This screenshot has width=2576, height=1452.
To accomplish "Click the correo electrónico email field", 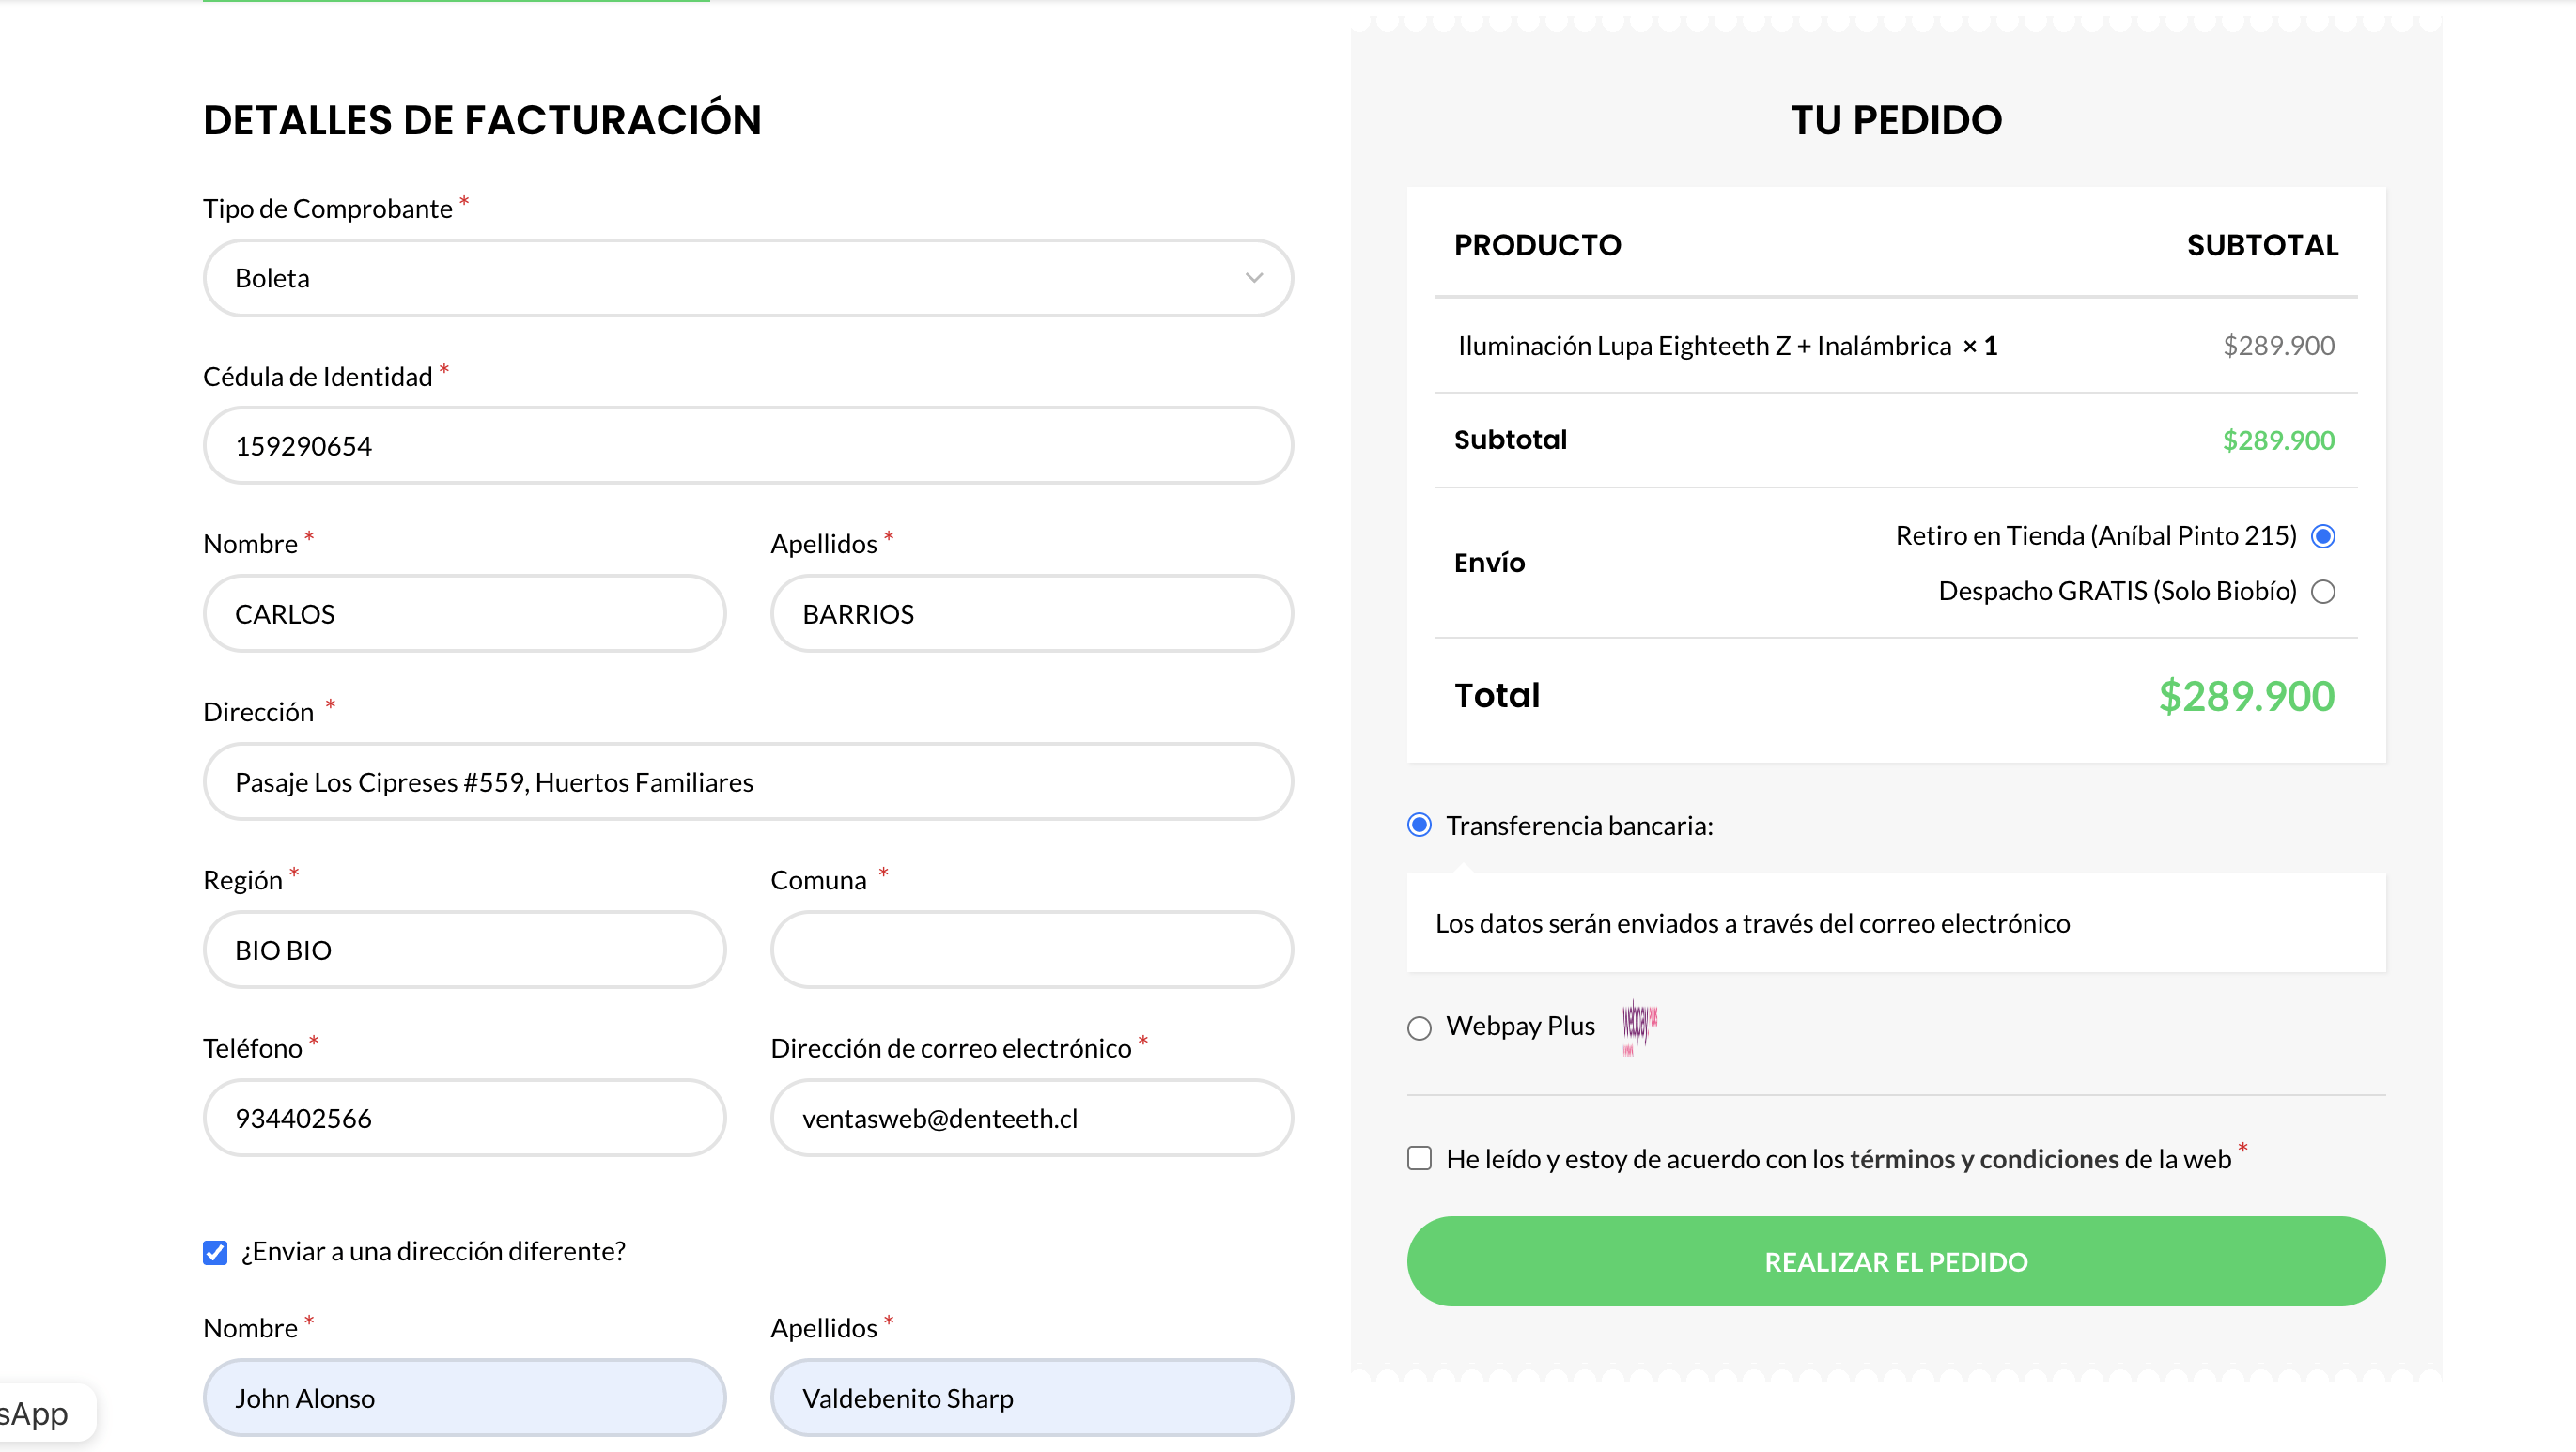I will 1031,1118.
